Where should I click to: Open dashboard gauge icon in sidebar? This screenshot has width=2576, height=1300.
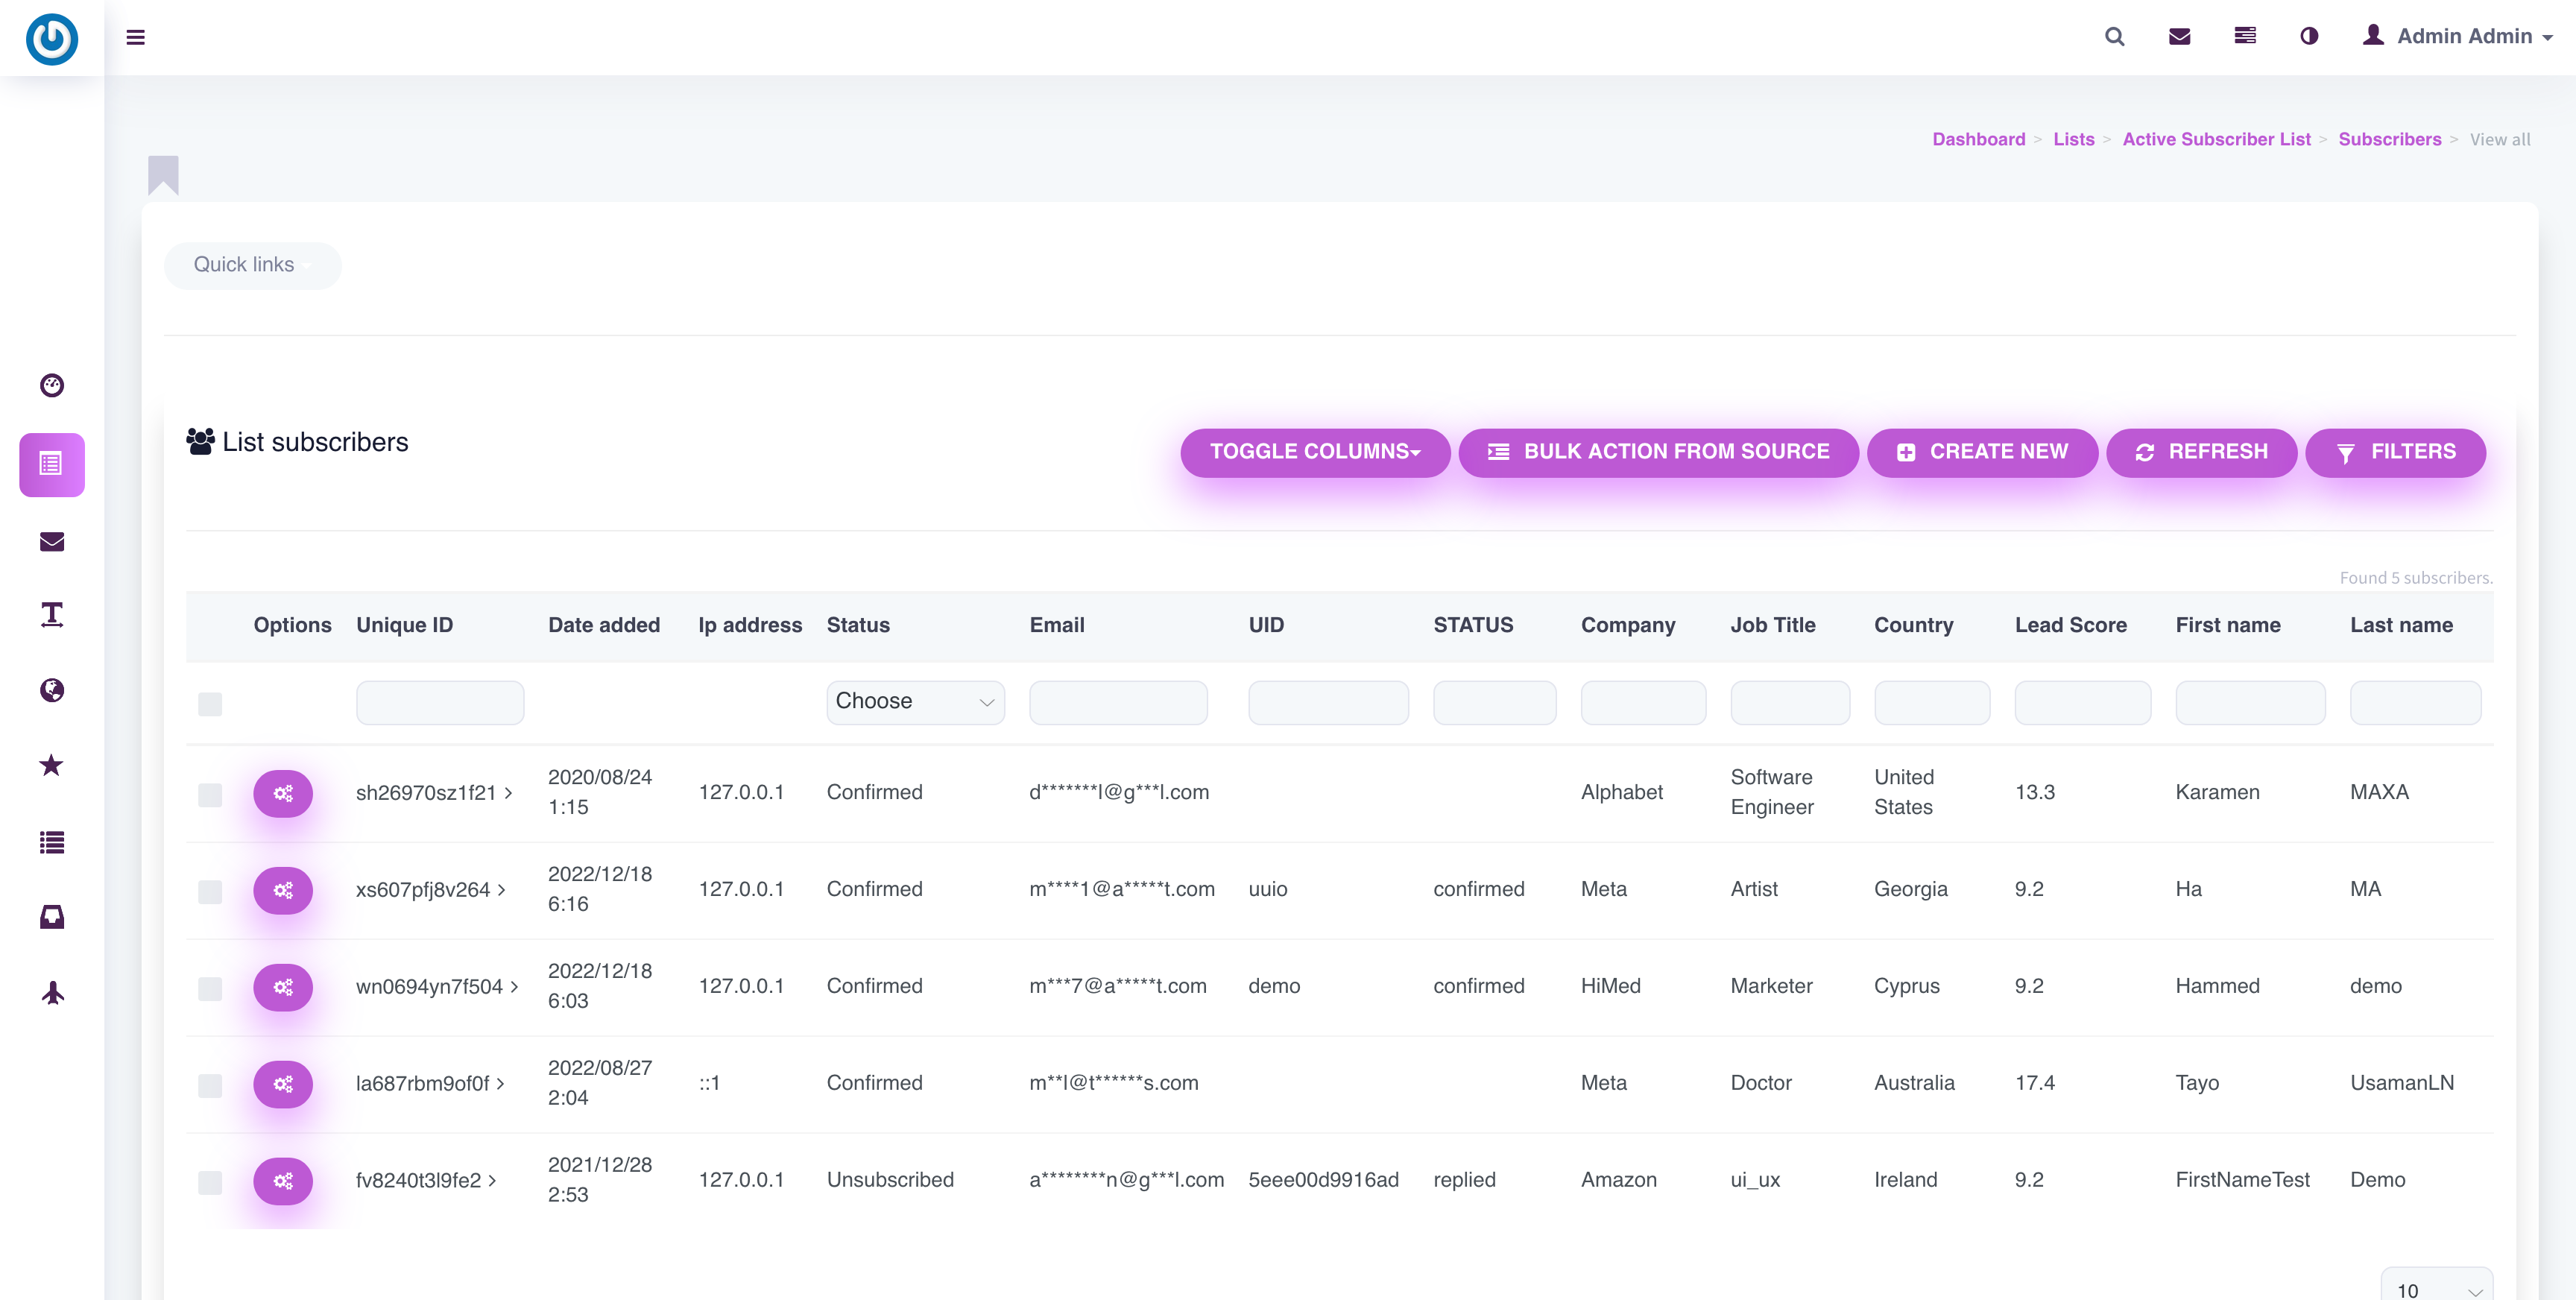point(52,386)
